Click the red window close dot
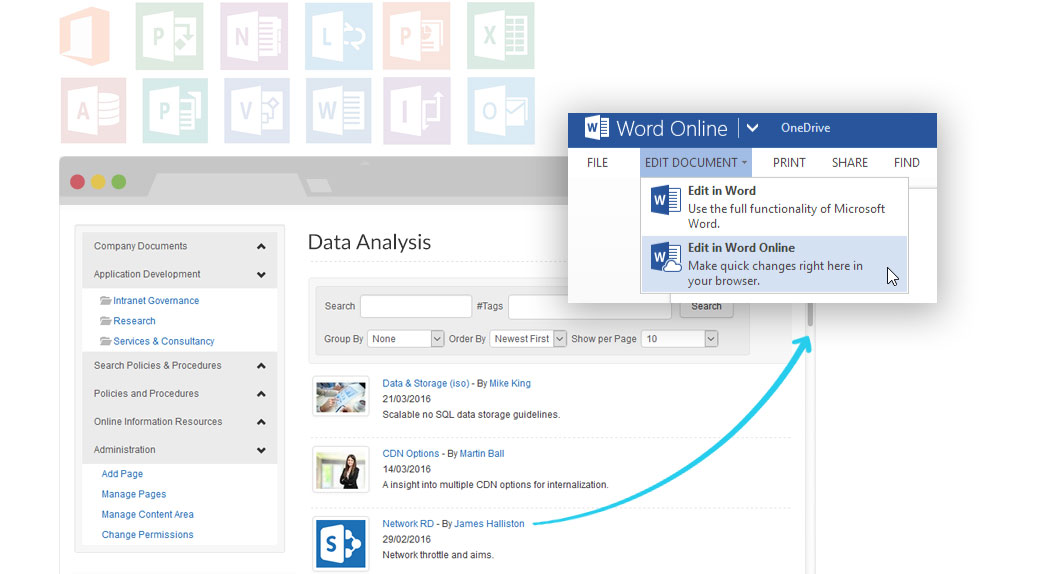 pos(77,182)
